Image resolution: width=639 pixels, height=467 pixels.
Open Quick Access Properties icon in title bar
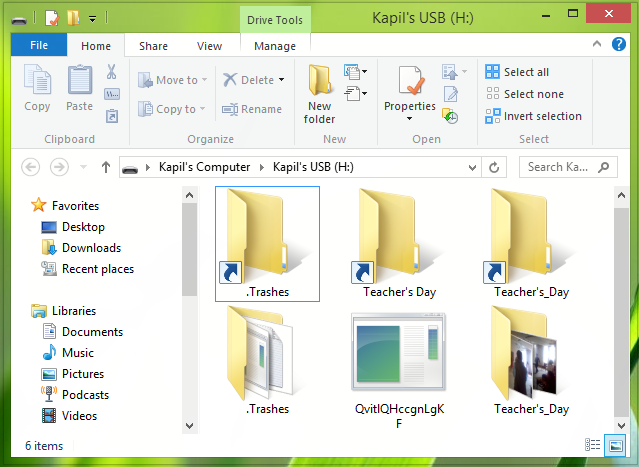(x=52, y=18)
